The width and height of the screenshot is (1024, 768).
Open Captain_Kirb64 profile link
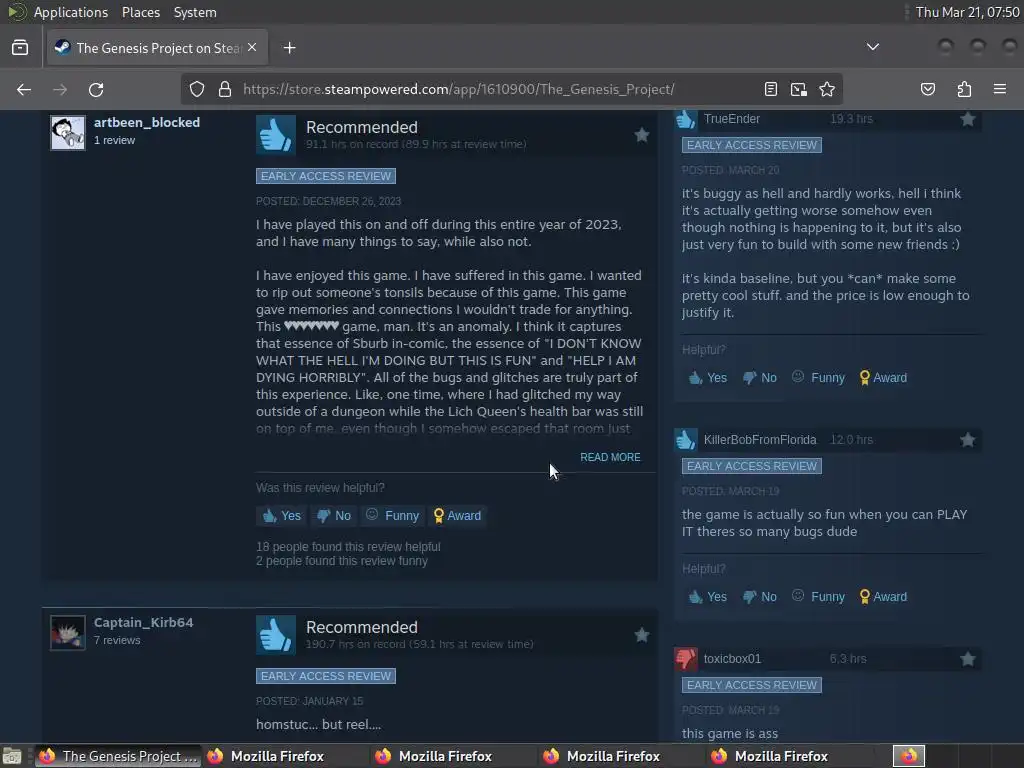coord(144,622)
